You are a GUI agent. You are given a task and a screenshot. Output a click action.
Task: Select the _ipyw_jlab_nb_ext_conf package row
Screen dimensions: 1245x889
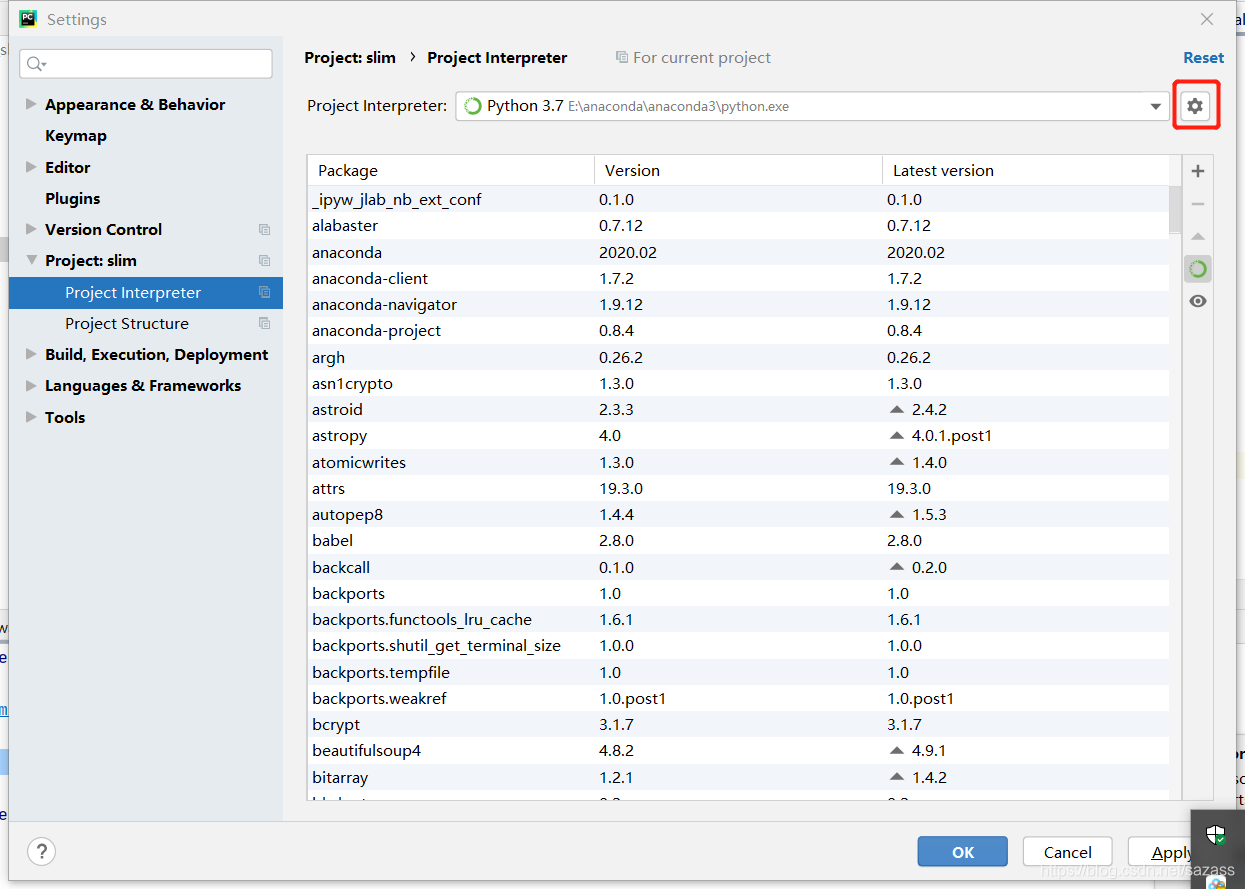[x=738, y=200]
